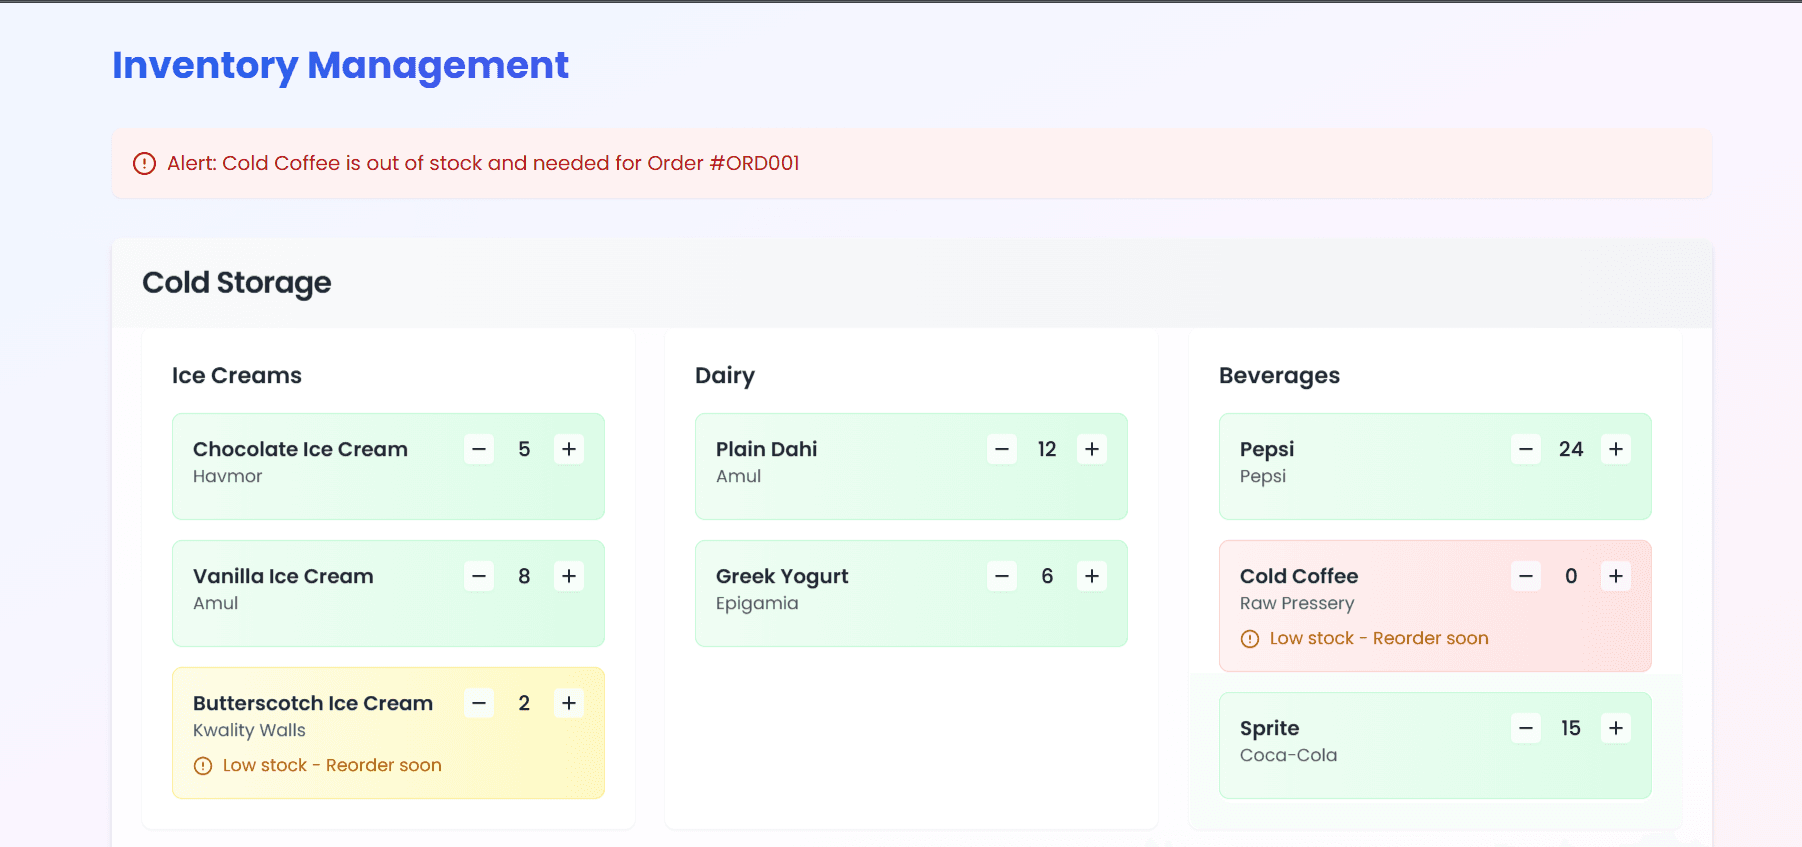Increase Chocolate Ice Cream quantity with plus
This screenshot has height=847, width=1802.
[x=569, y=449]
